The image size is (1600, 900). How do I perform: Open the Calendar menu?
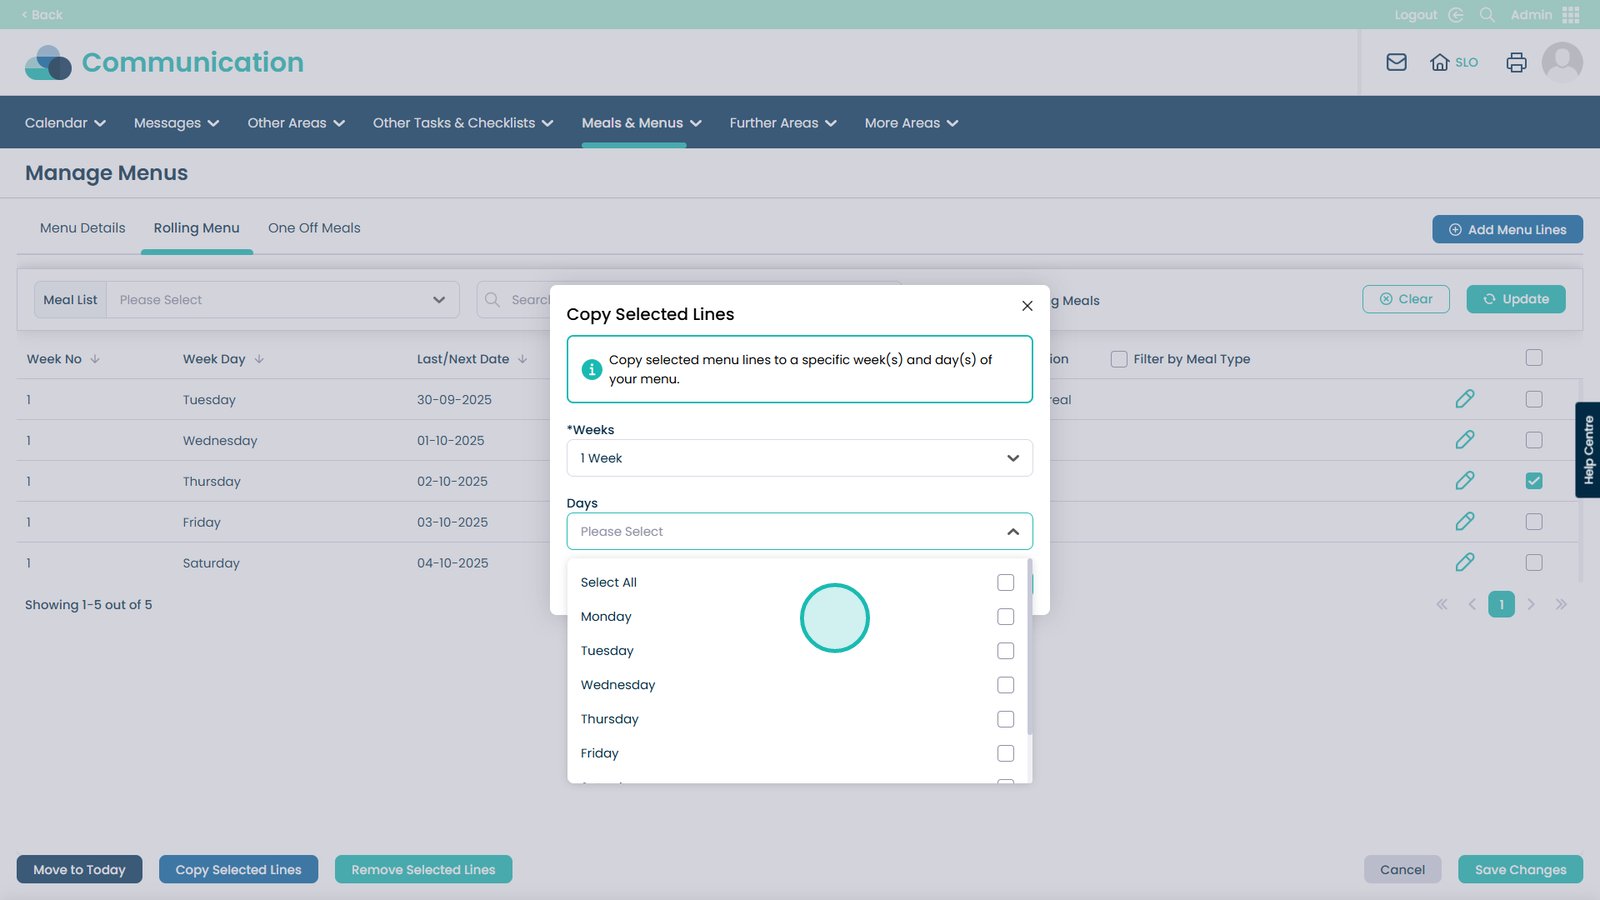click(65, 123)
